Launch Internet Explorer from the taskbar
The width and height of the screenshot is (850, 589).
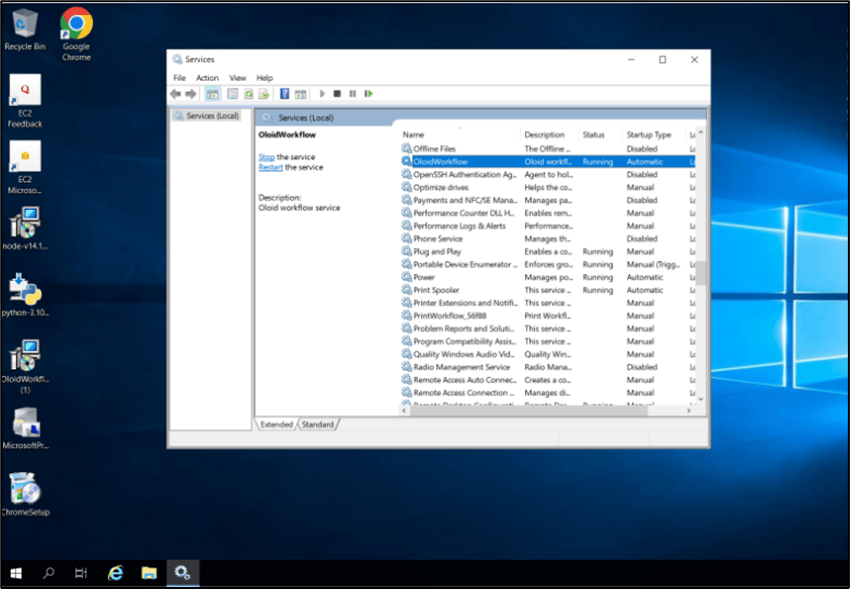point(115,573)
